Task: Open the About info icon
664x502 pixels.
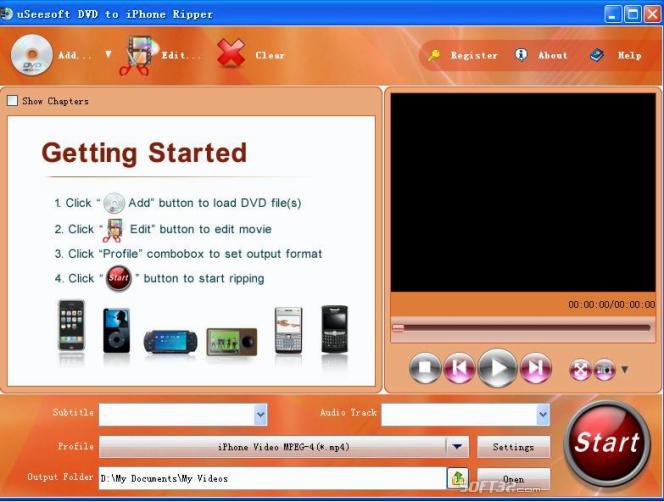Action: tap(521, 55)
